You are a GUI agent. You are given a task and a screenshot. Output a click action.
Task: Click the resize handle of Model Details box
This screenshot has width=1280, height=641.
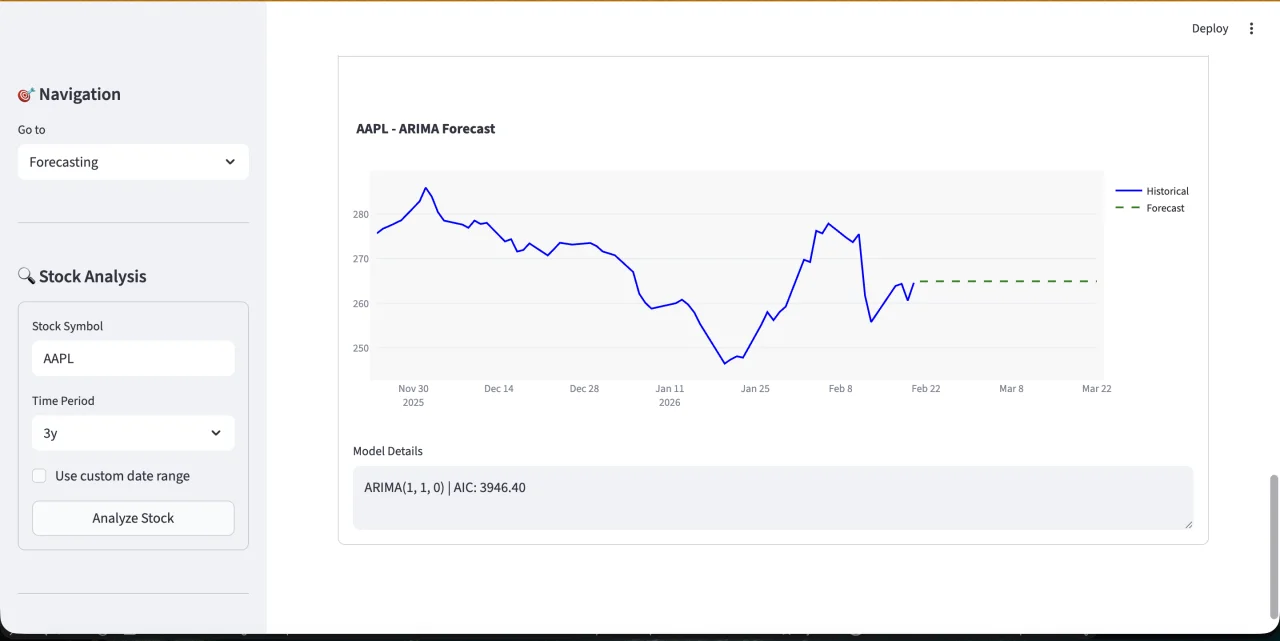(x=1188, y=523)
